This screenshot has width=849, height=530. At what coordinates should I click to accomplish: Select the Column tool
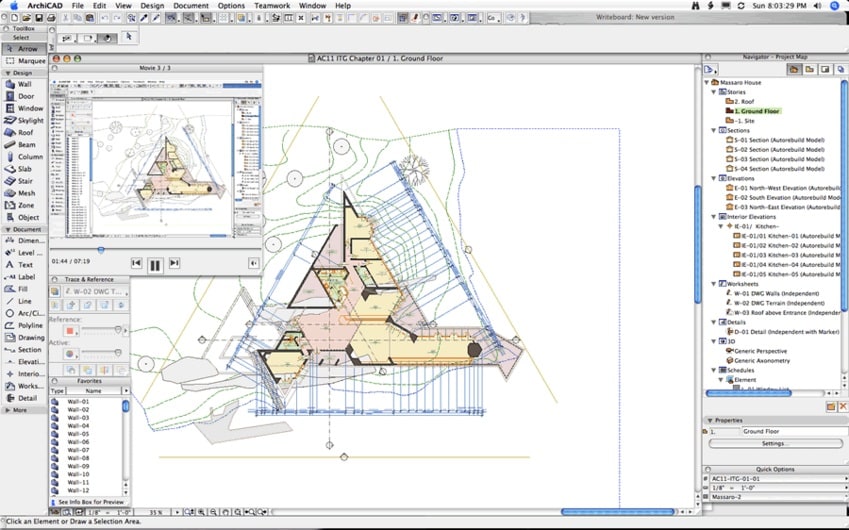[24, 156]
